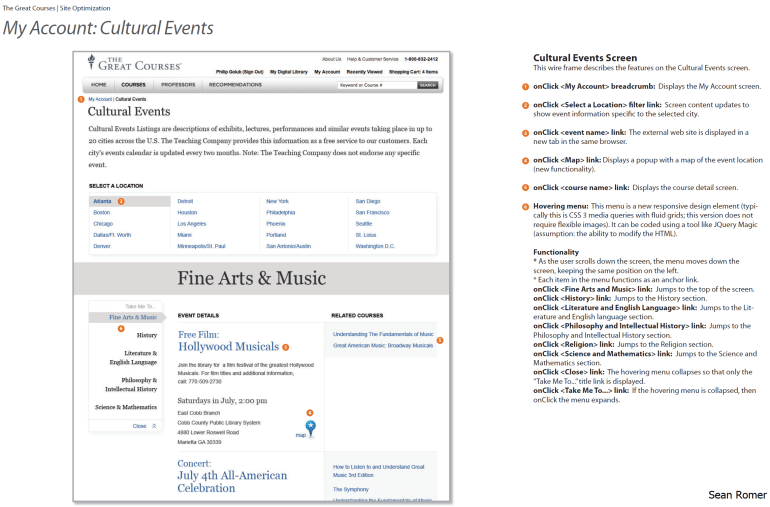The height and width of the screenshot is (507, 770).
Task: Choose San Francisco as the location
Action: [x=372, y=212]
